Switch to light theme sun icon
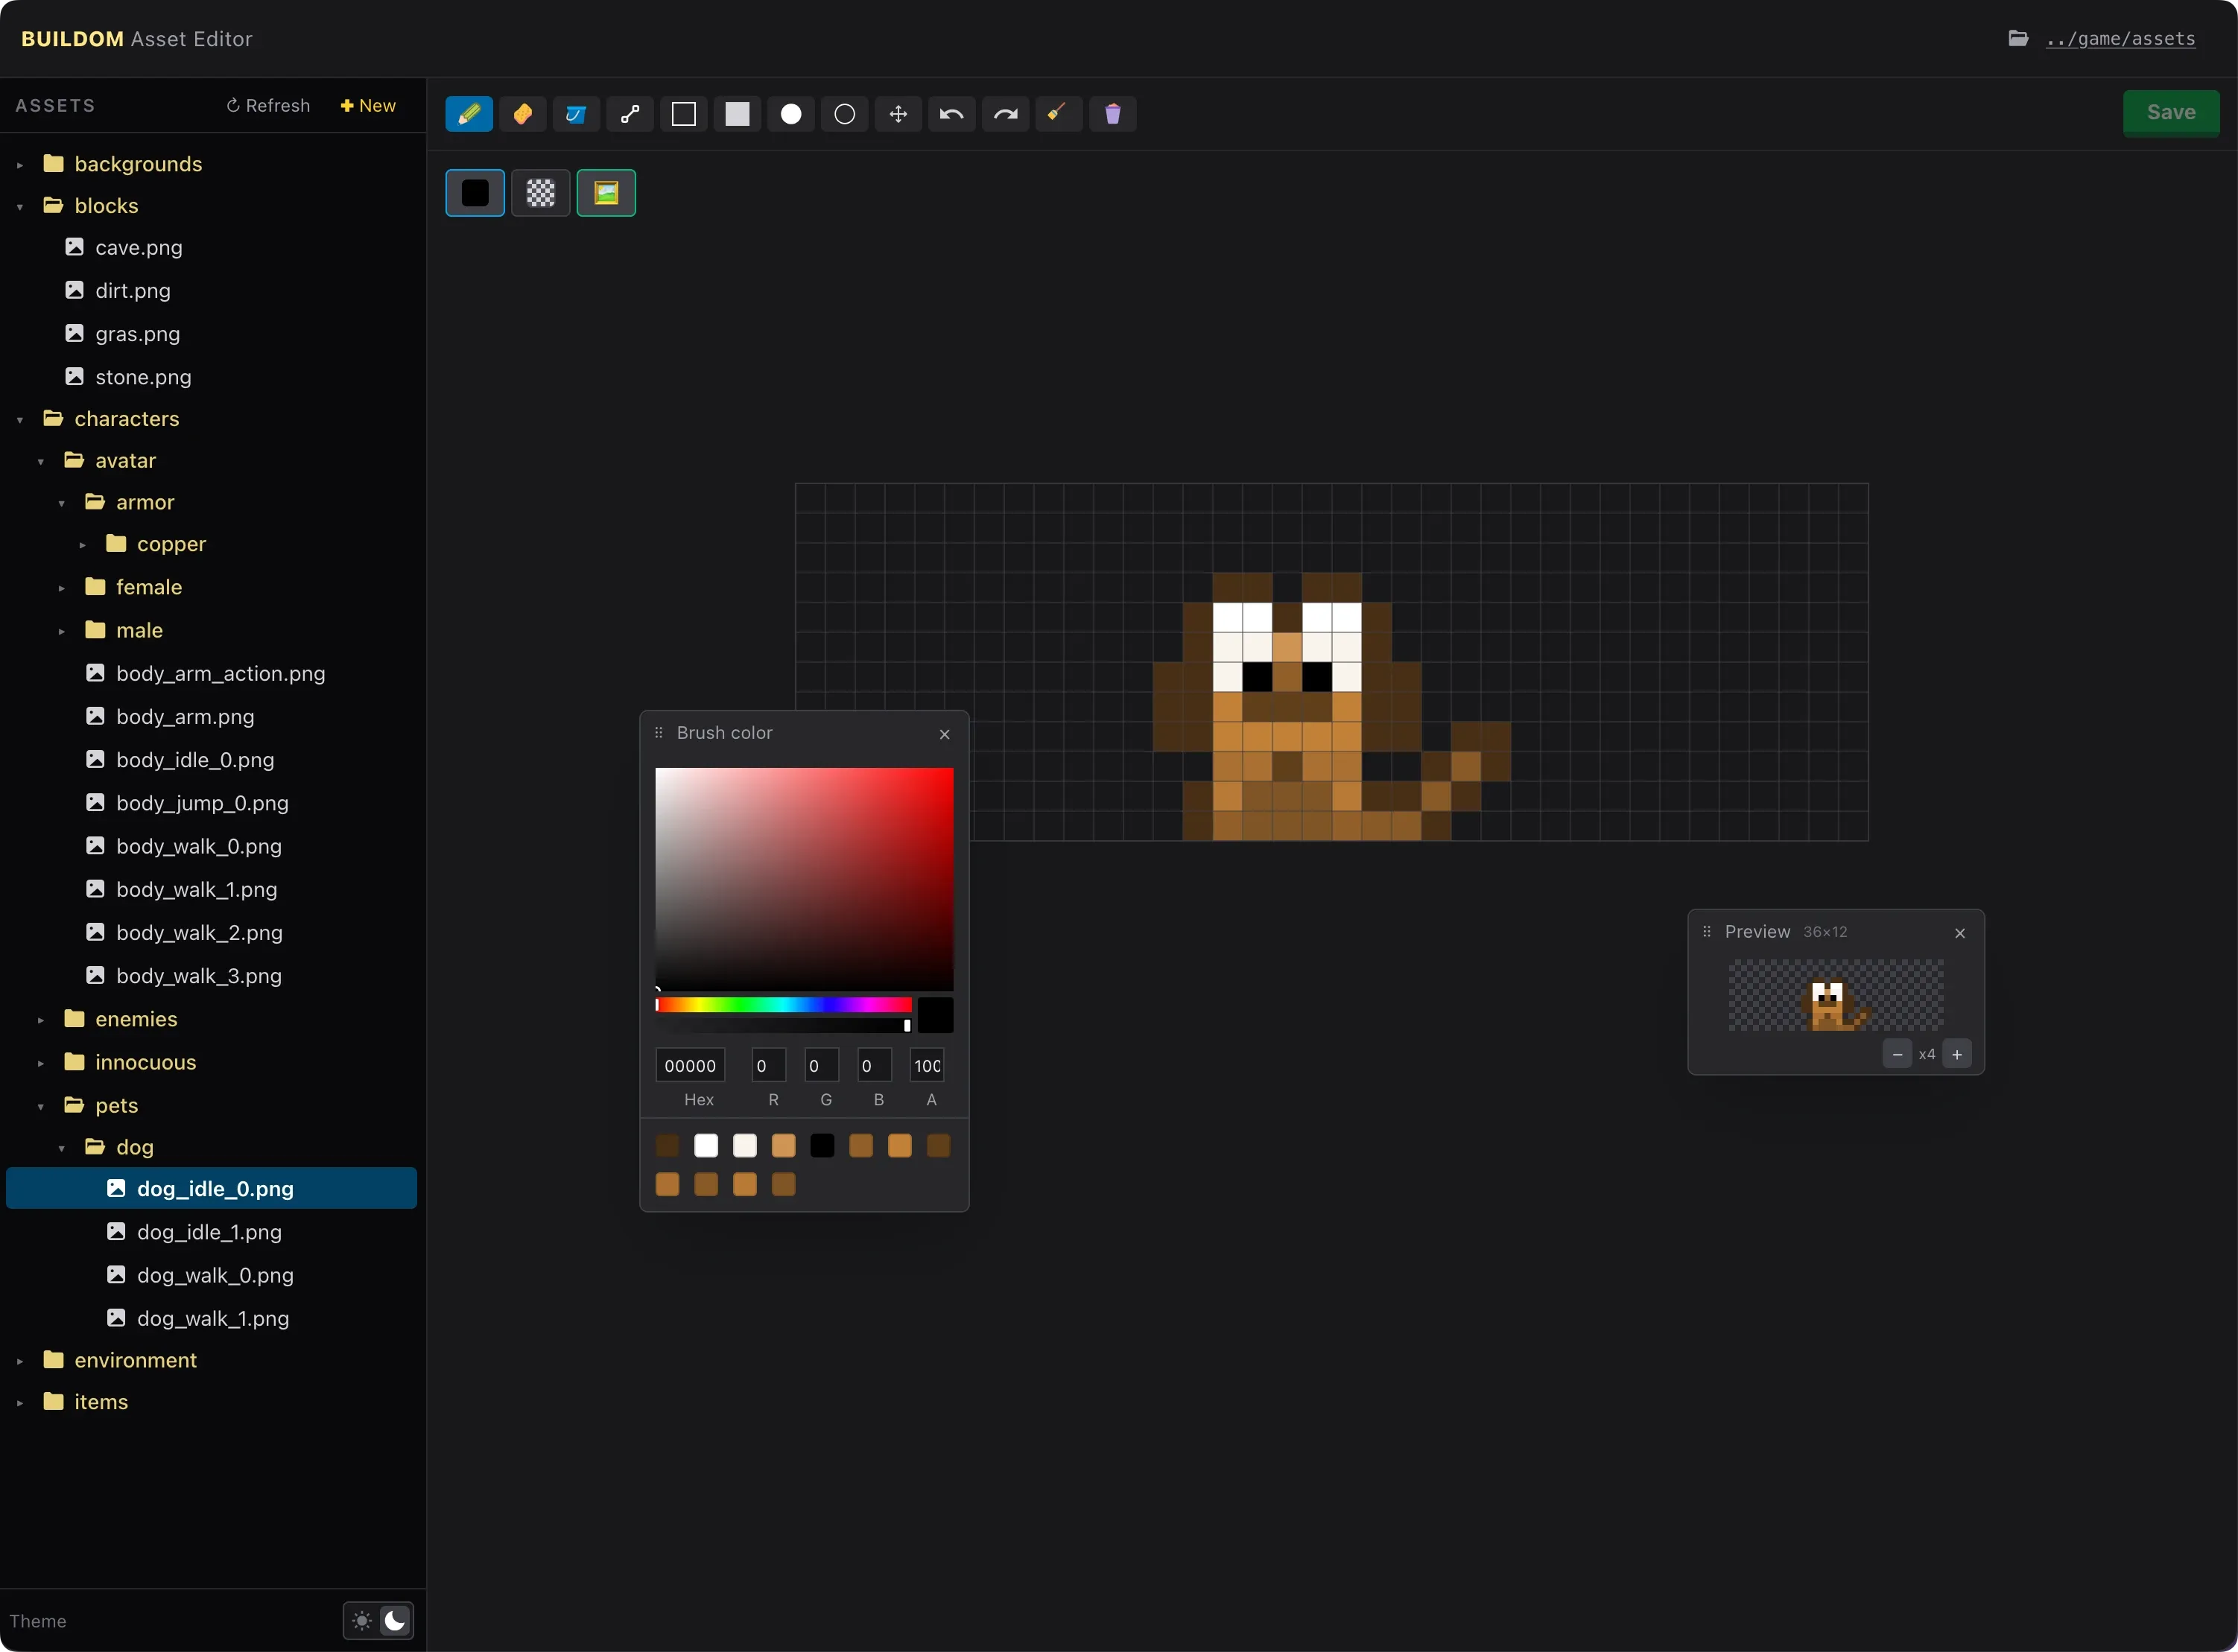 coord(362,1621)
